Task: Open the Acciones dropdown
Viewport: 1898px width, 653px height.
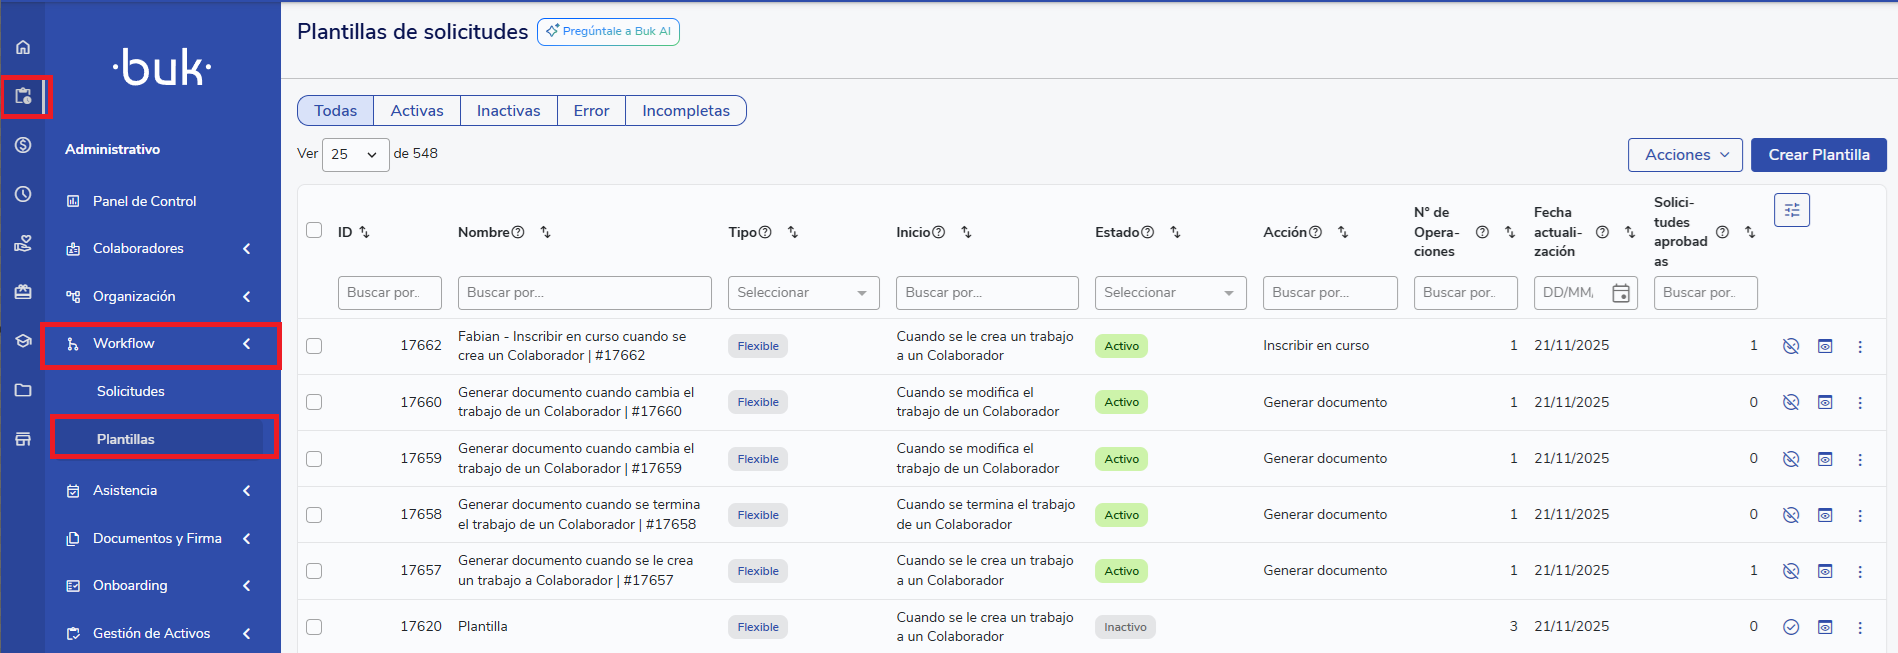Action: (1685, 155)
